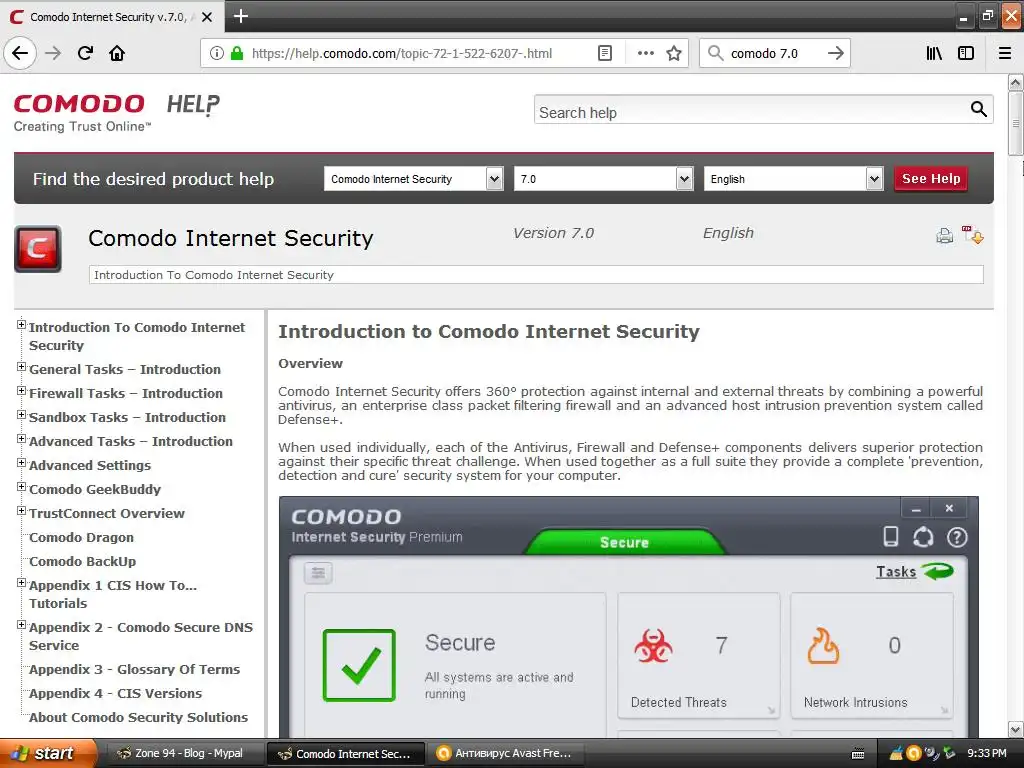Open page actions three-dot menu
Screen dimensions: 1024x768
pos(645,54)
